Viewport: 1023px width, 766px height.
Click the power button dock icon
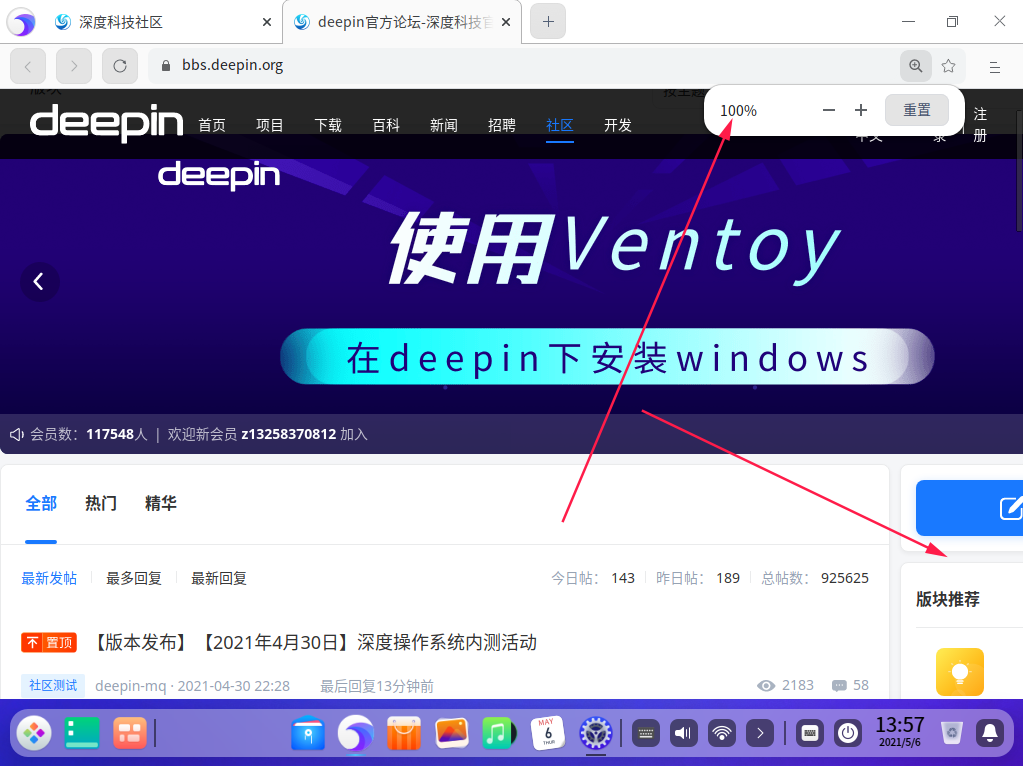[847, 733]
